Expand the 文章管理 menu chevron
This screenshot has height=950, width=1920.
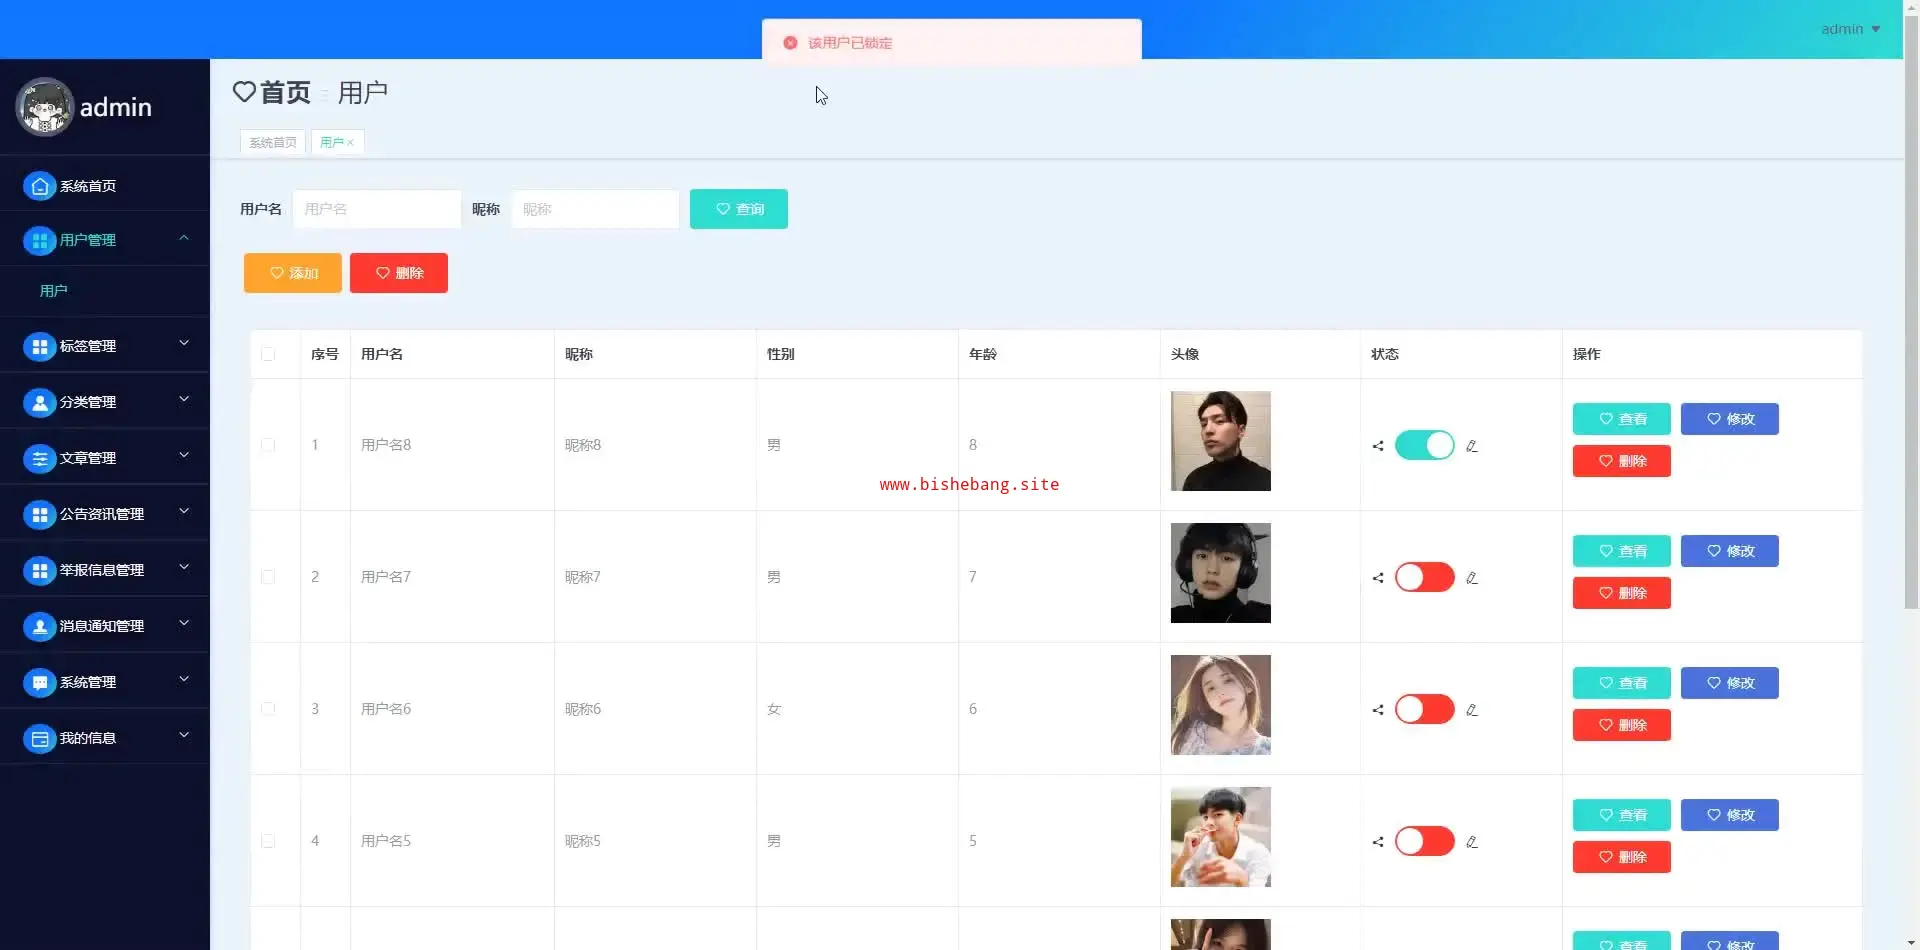click(x=184, y=455)
